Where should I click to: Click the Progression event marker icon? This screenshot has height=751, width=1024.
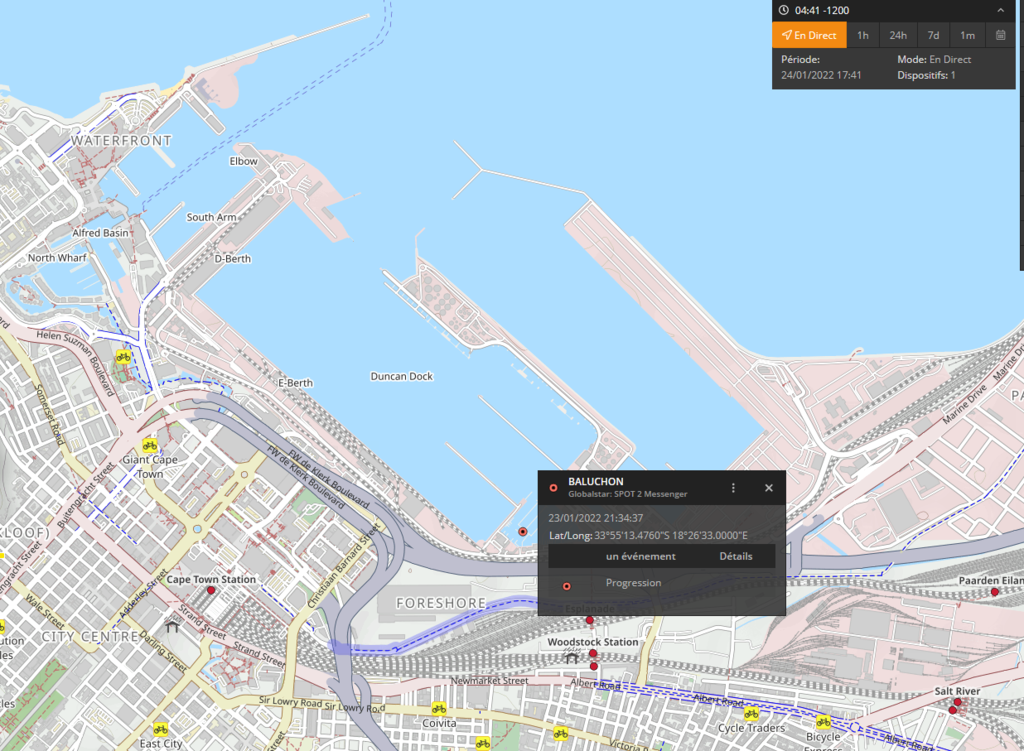click(567, 586)
